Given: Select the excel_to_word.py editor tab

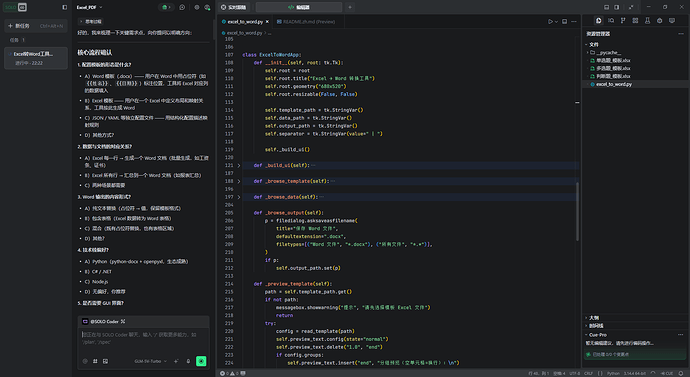Looking at the screenshot, I should pos(245,22).
